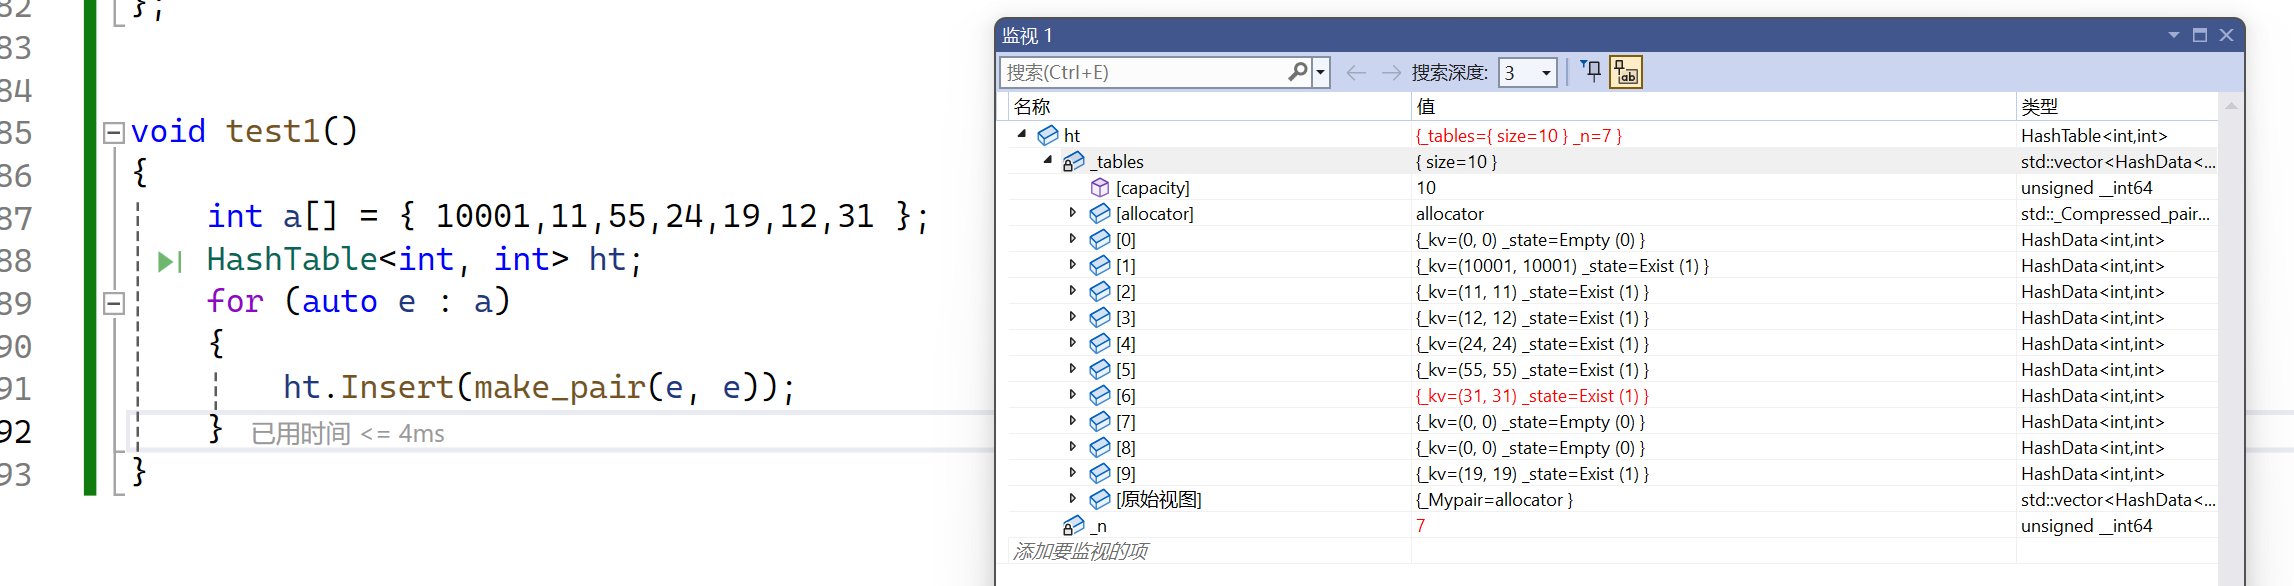
Task: Click the back arrow for previous search result
Action: (1356, 72)
